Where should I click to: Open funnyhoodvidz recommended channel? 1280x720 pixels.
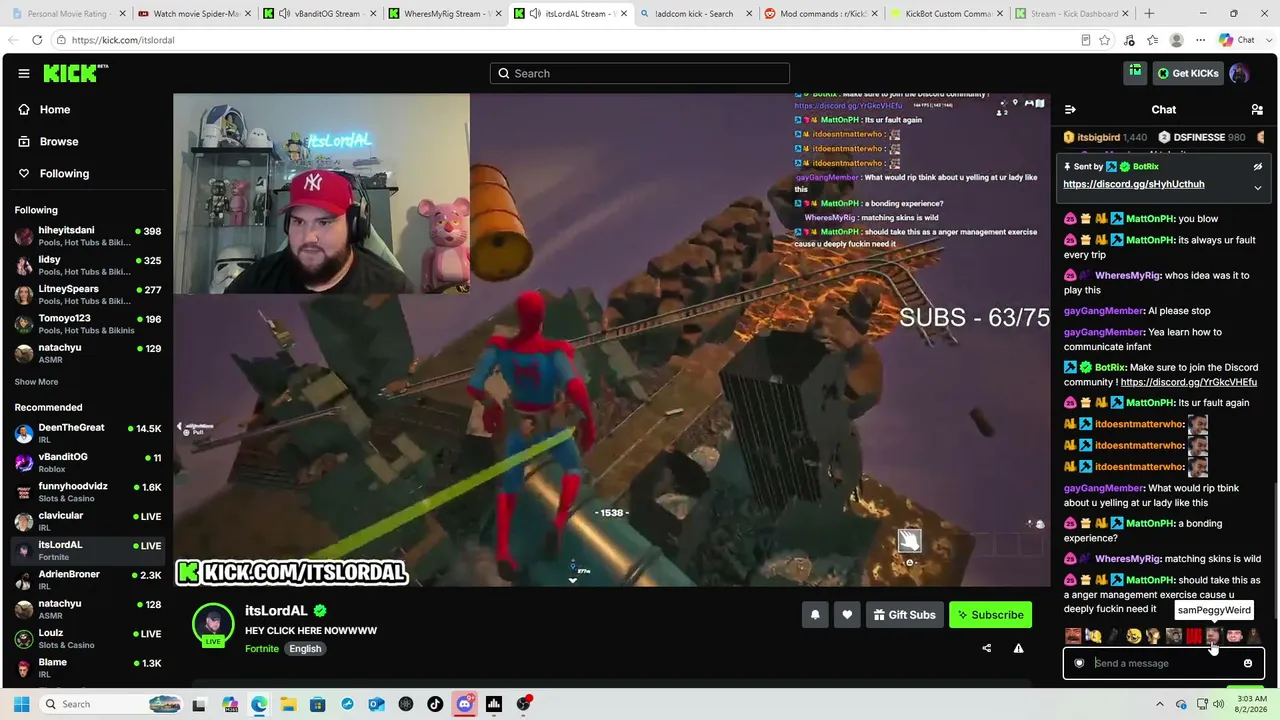pyautogui.click(x=88, y=491)
